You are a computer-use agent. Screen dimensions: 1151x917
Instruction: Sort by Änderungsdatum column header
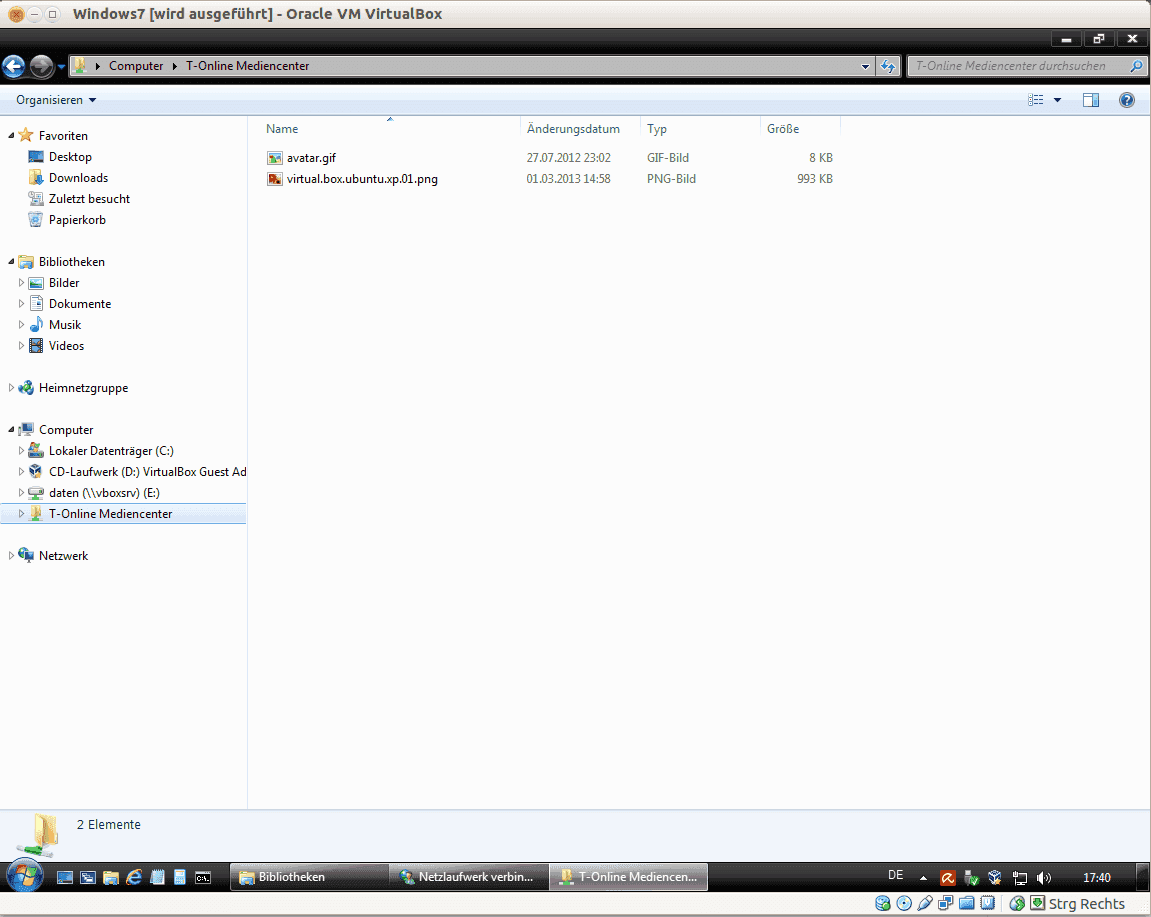(x=580, y=128)
